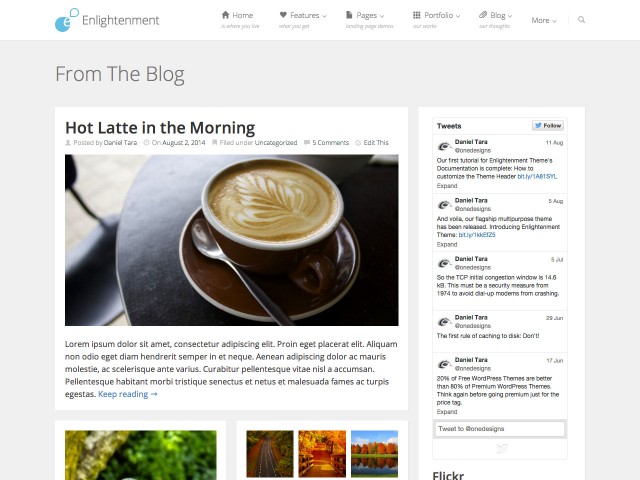Expand the 11 Aug tweet
640x480 pixels.
click(x=447, y=186)
